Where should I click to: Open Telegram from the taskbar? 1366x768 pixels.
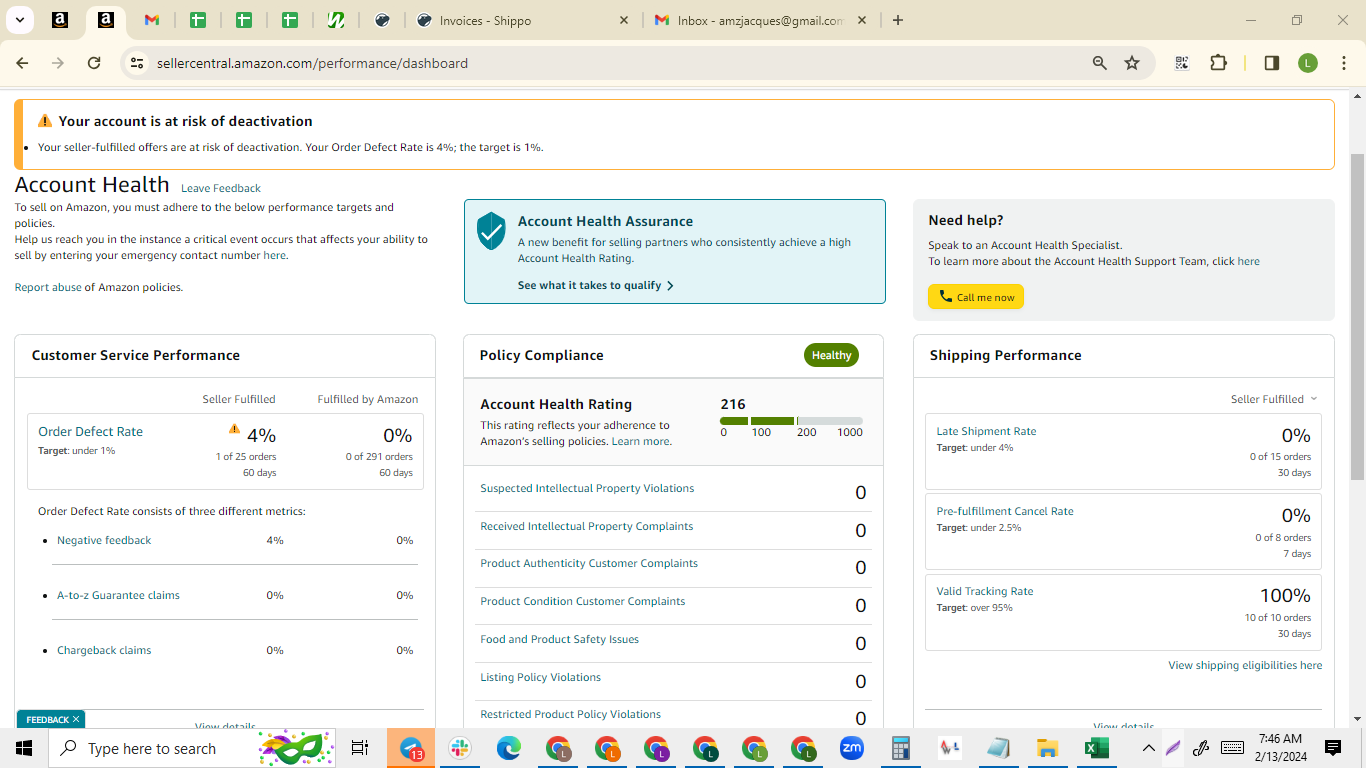pyautogui.click(x=411, y=748)
